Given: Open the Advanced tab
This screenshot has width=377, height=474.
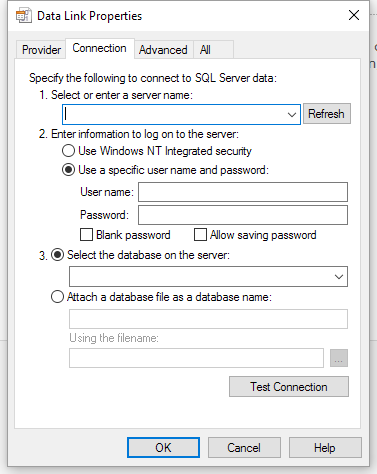Looking at the screenshot, I should (163, 50).
